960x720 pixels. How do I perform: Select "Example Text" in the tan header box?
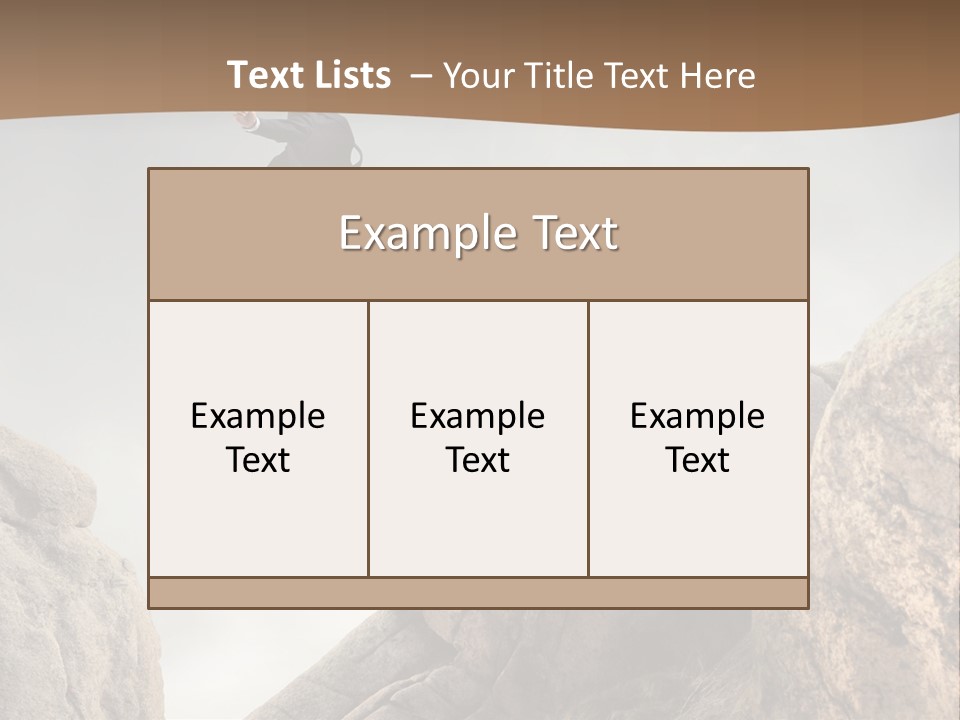[478, 234]
